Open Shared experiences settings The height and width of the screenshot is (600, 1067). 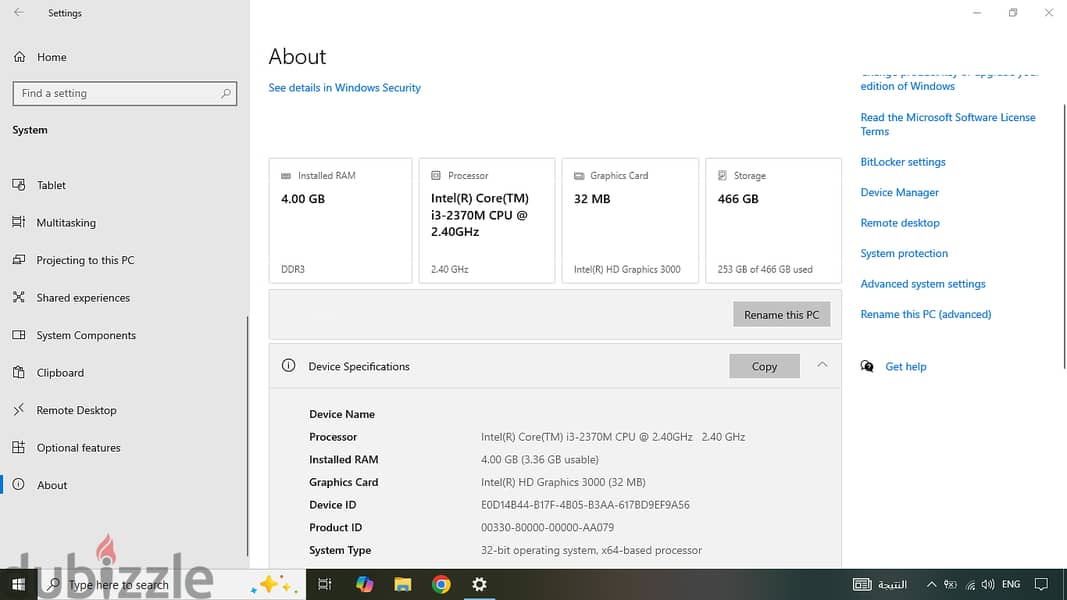point(83,297)
